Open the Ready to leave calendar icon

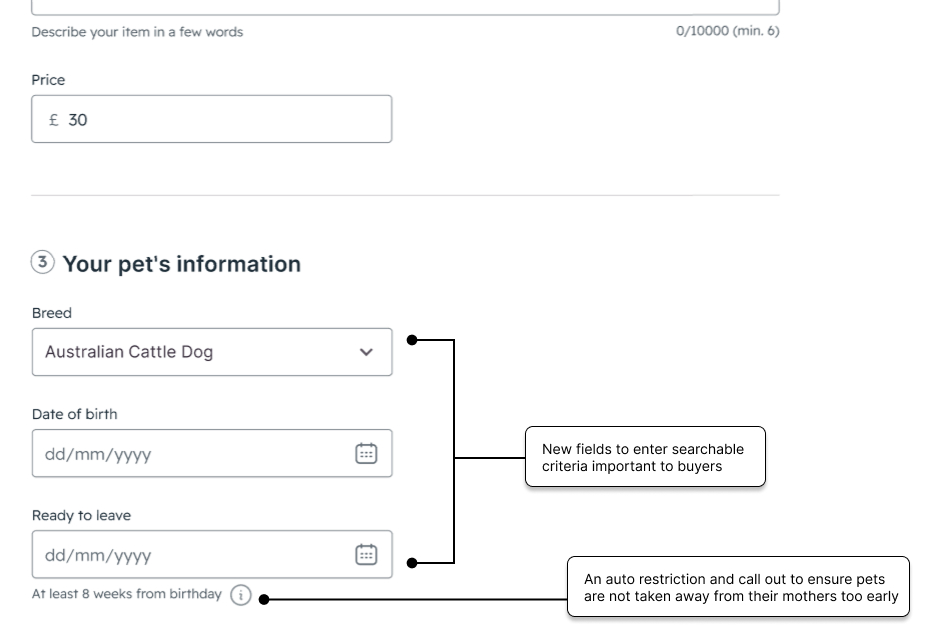tap(366, 555)
